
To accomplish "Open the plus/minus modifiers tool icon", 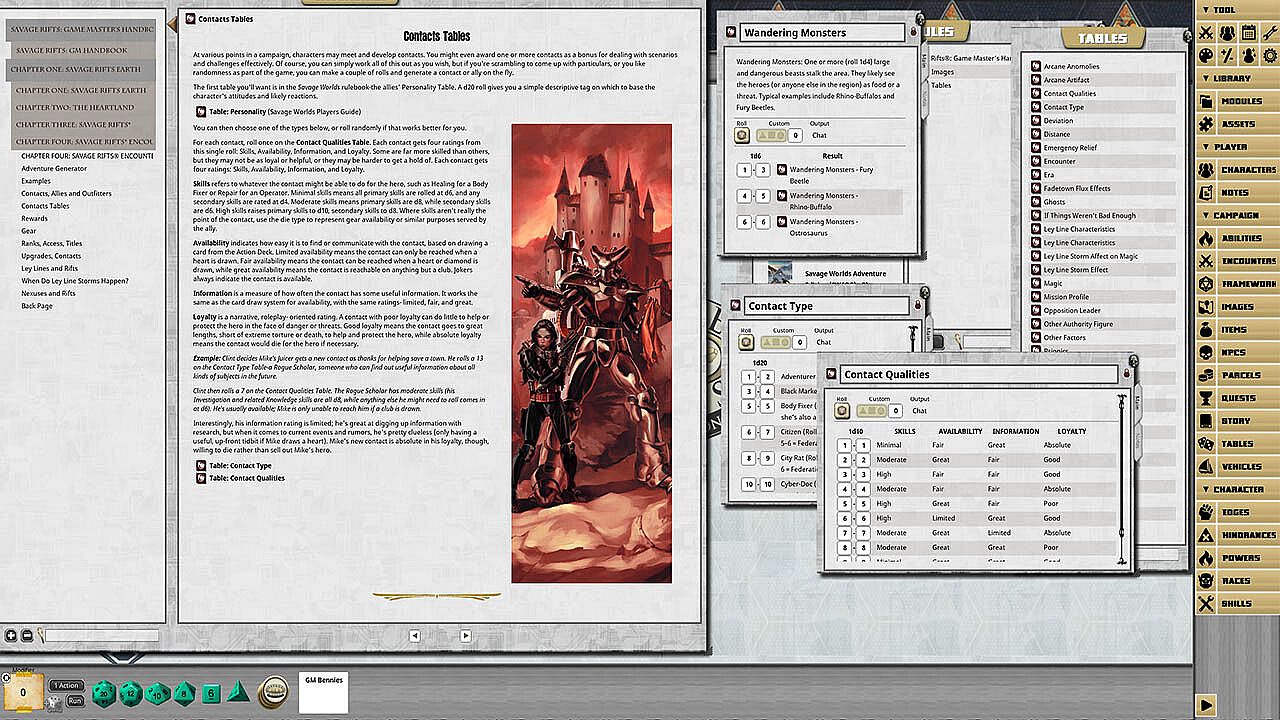I will (1227, 55).
